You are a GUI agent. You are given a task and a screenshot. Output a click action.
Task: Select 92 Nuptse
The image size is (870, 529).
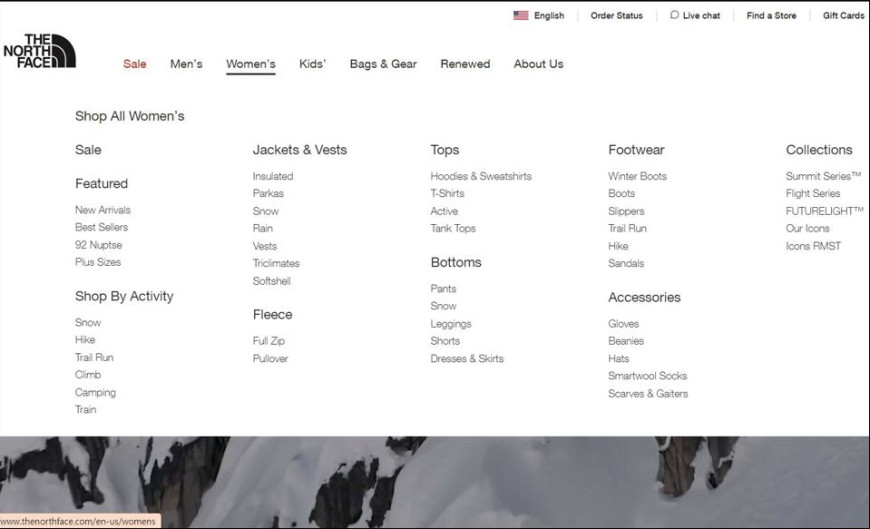tap(98, 245)
